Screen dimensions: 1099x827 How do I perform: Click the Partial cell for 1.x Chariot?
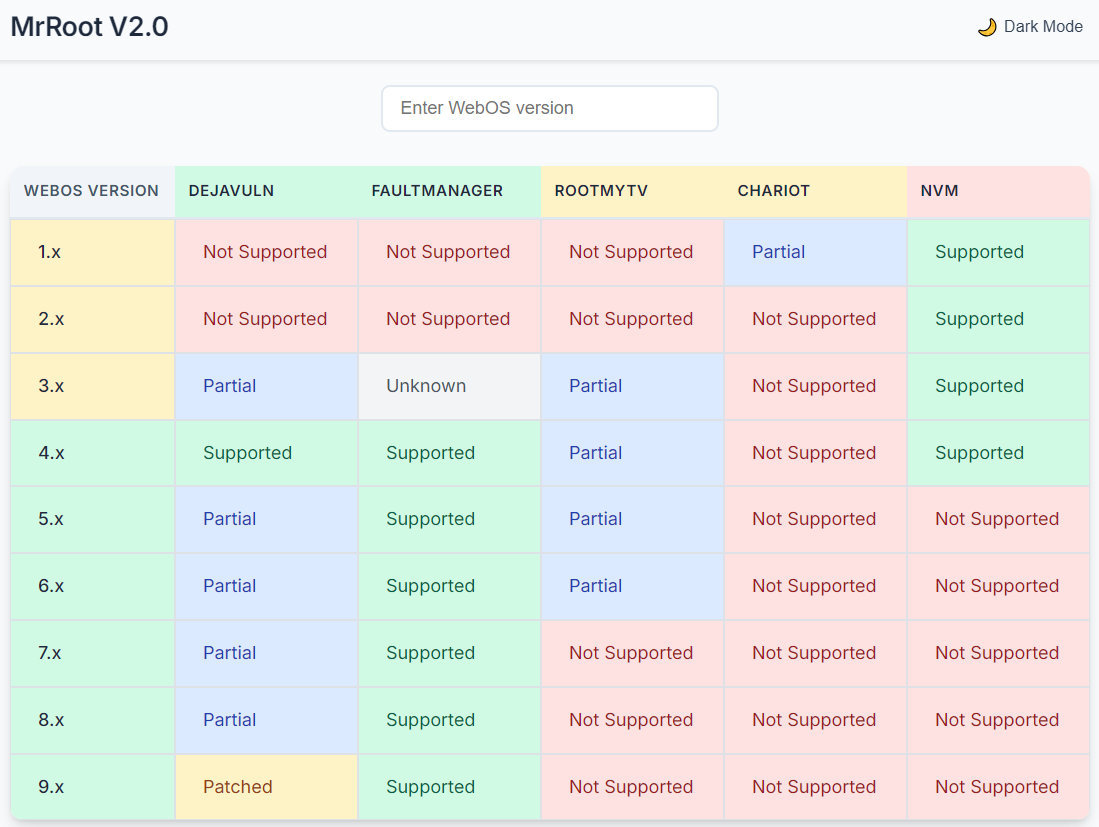click(778, 252)
